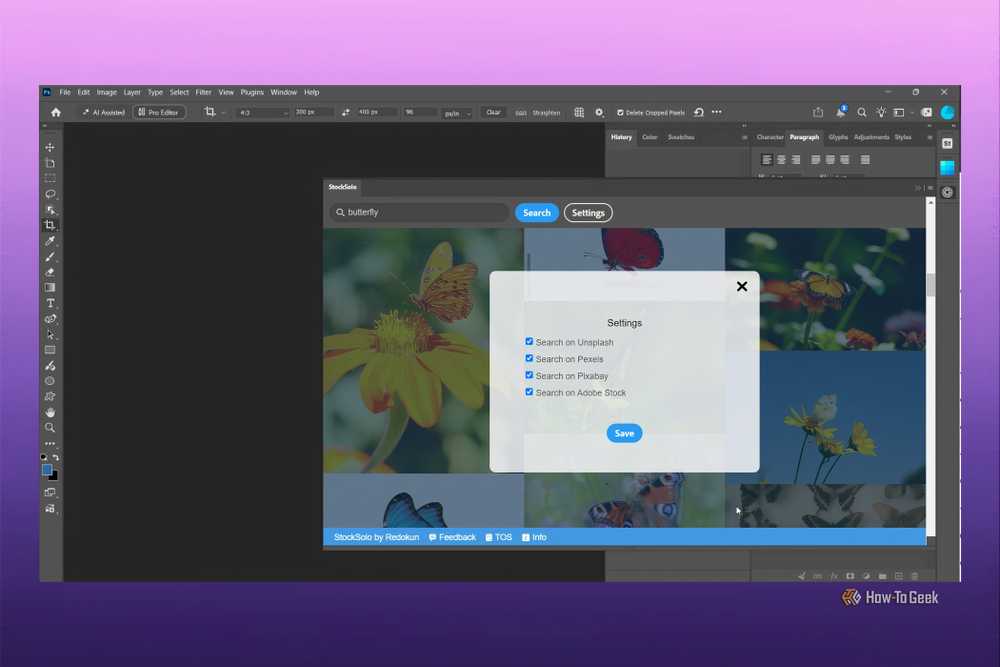Select the Brush tool
This screenshot has width=1000, height=667.
[x=50, y=256]
